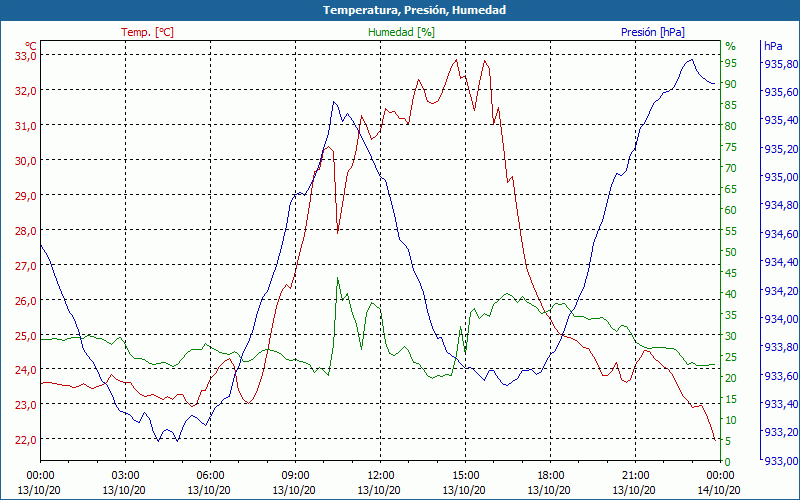Image resolution: width=800 pixels, height=500 pixels.
Task: Click the '20' humidity axis value
Action: pyautogui.click(x=731, y=378)
